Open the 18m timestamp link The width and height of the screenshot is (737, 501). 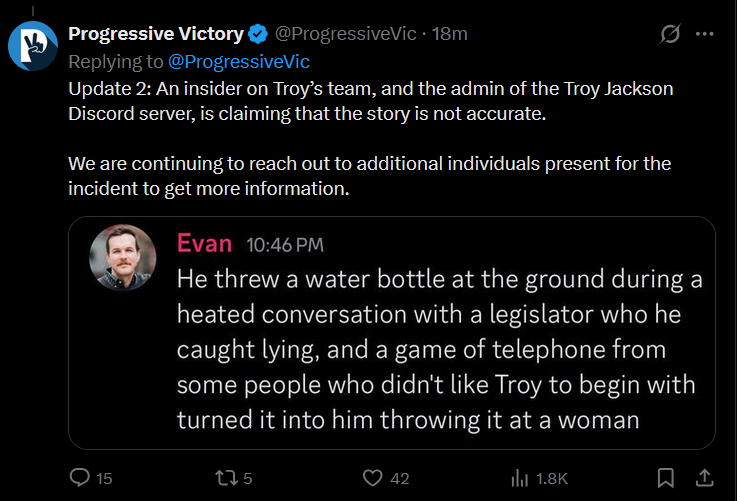(450, 34)
